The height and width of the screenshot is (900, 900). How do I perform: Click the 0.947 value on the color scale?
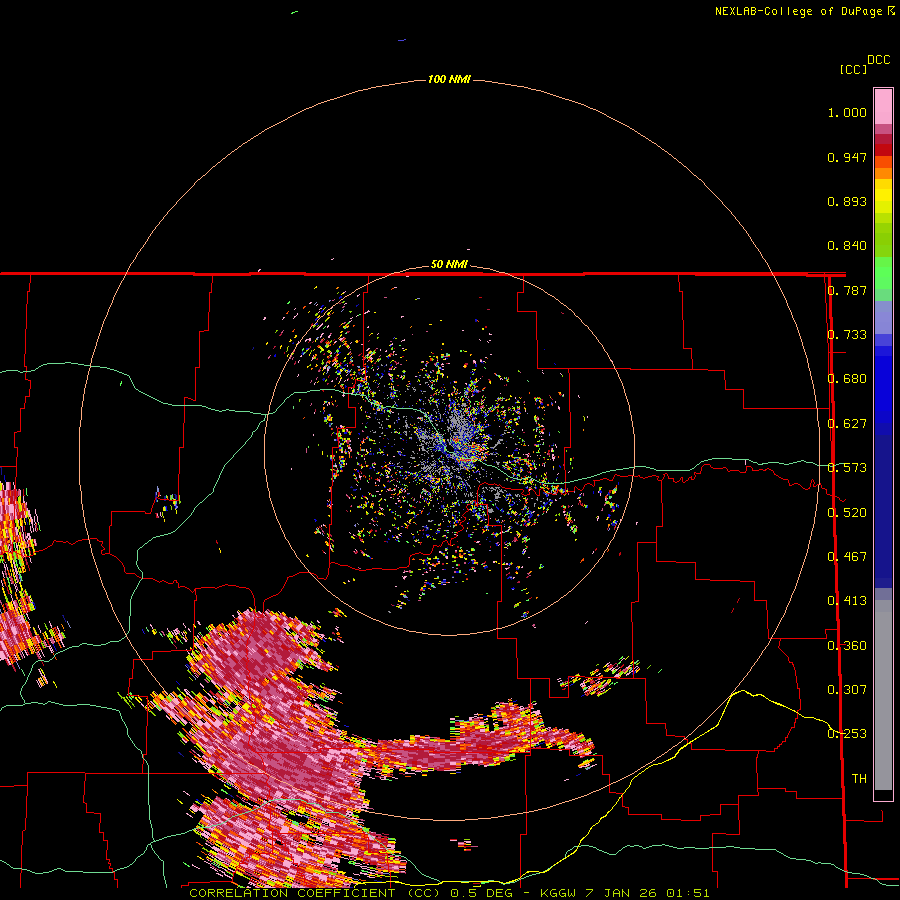pyautogui.click(x=847, y=157)
